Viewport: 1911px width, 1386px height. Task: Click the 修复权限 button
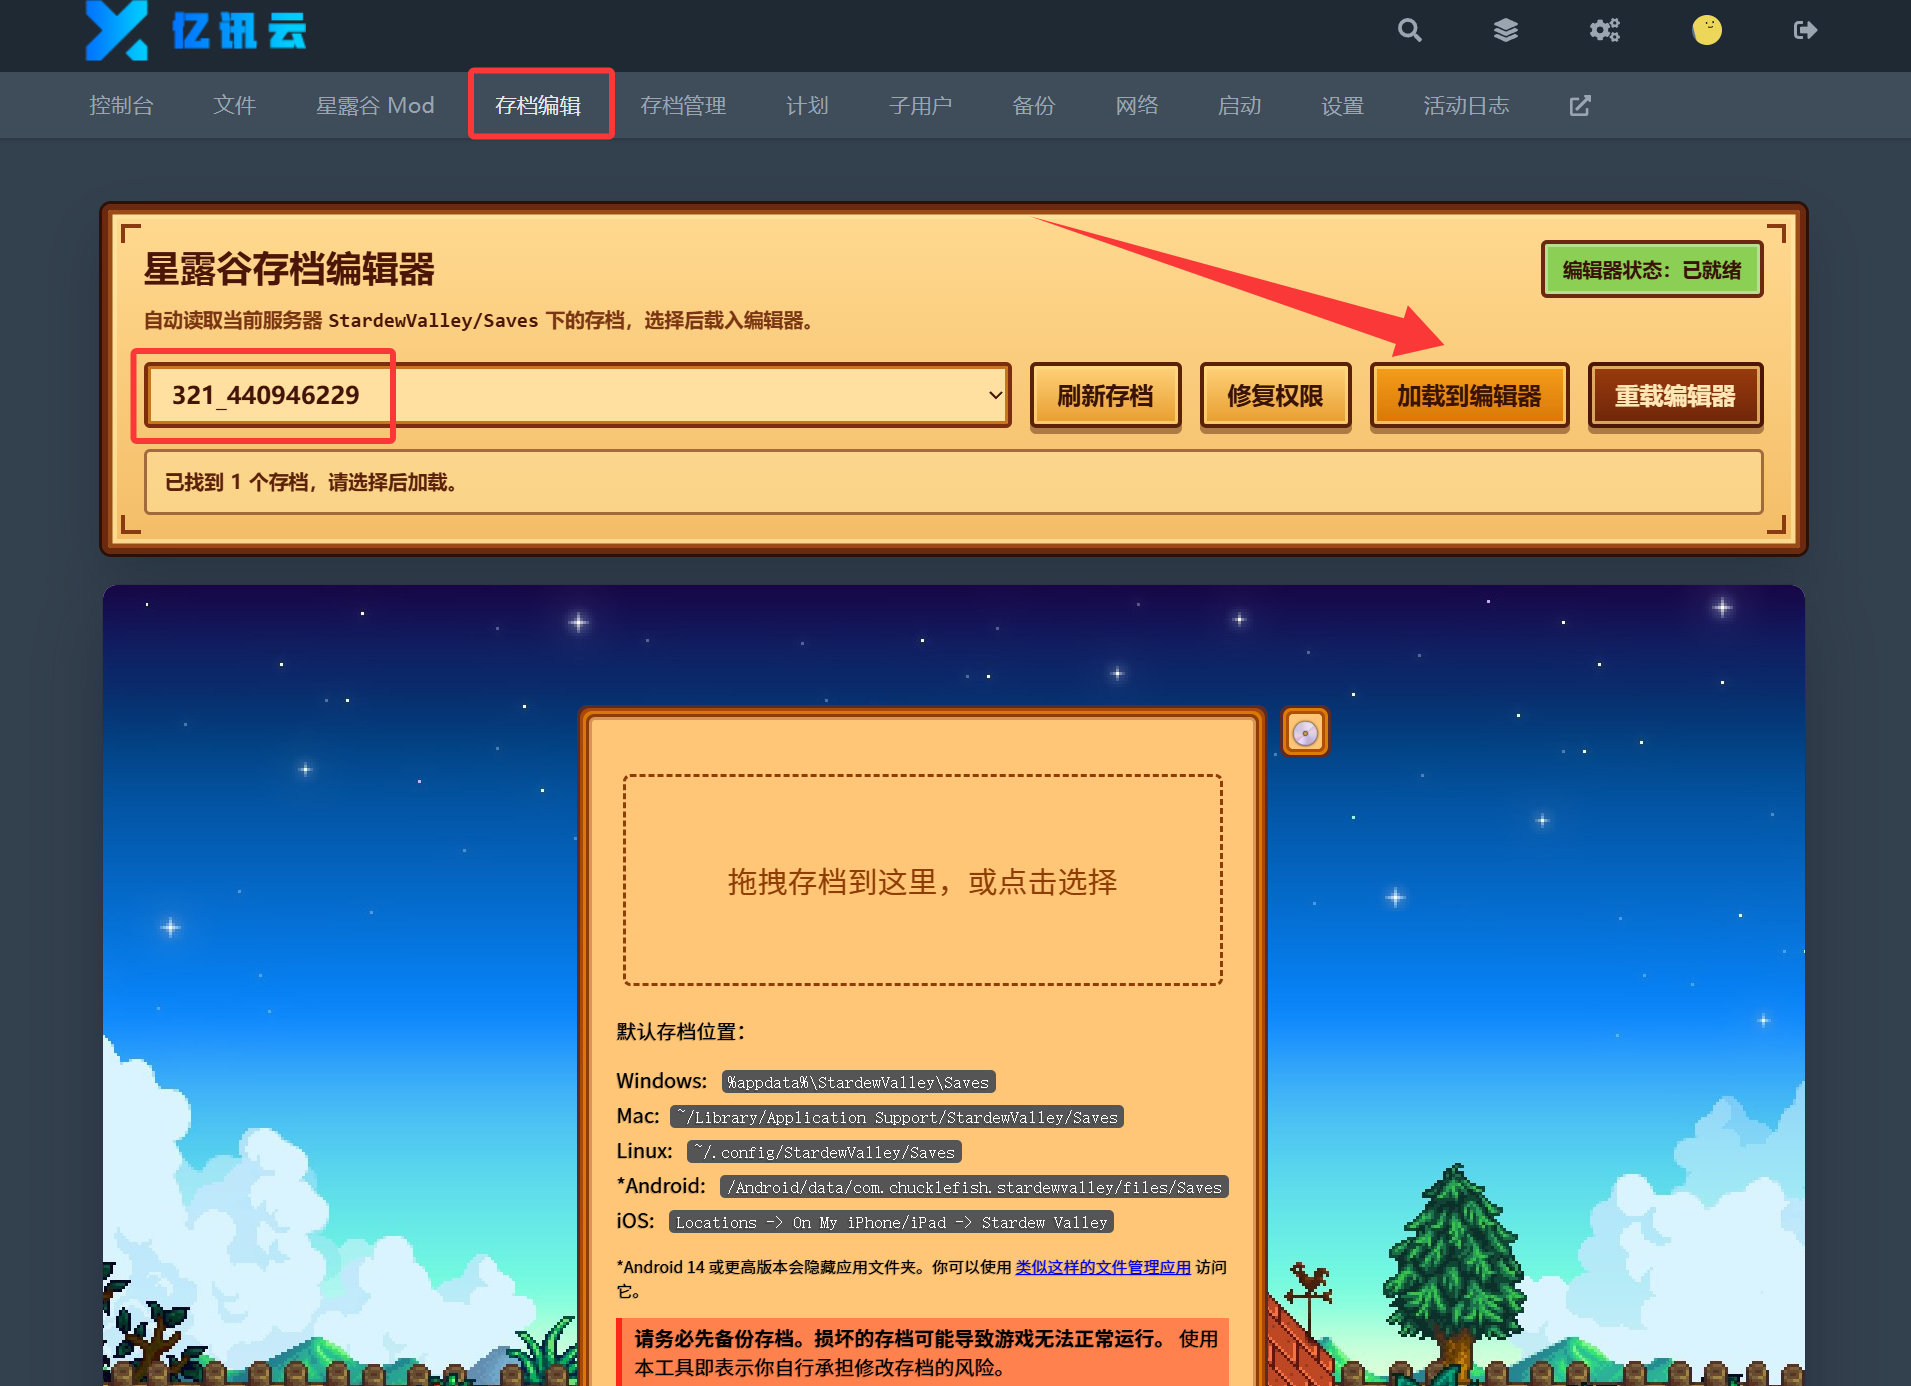(1275, 396)
